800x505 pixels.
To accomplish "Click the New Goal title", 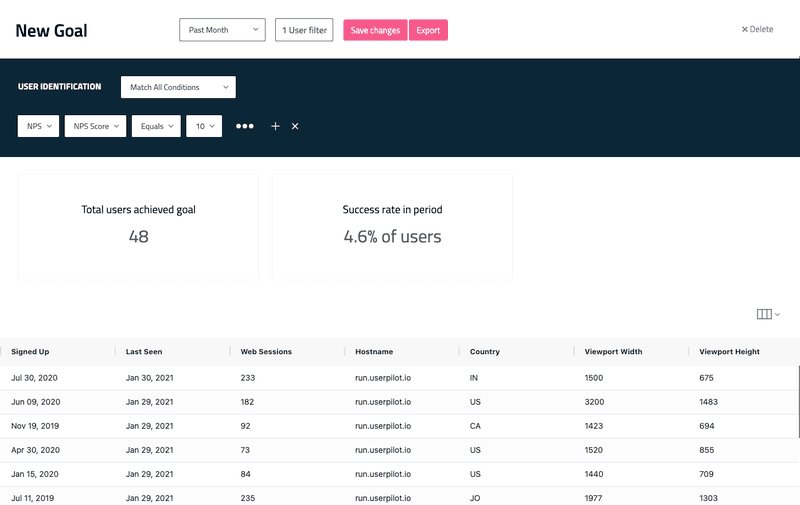I will pos(52,31).
